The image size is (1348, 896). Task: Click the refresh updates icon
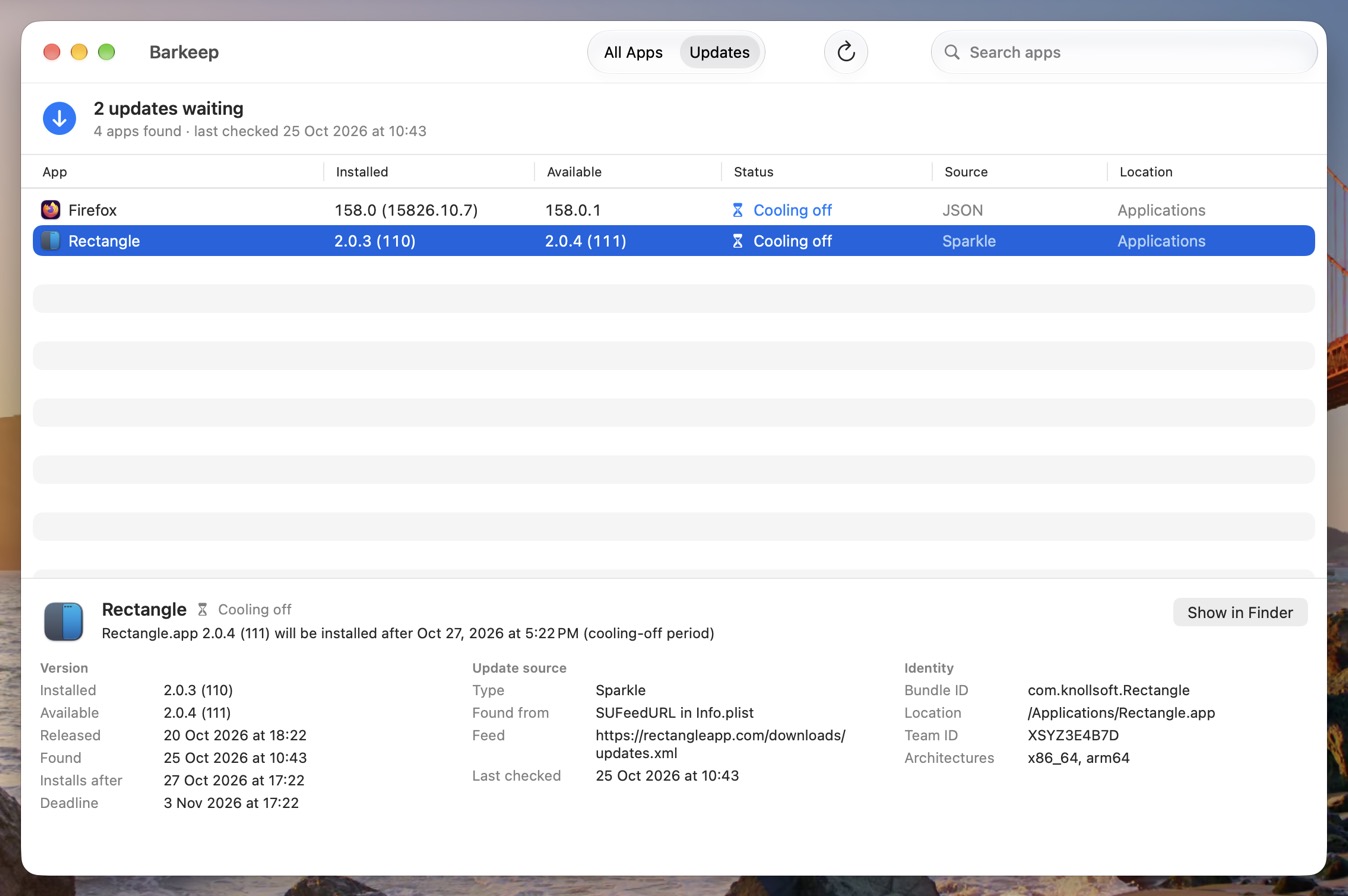846,52
